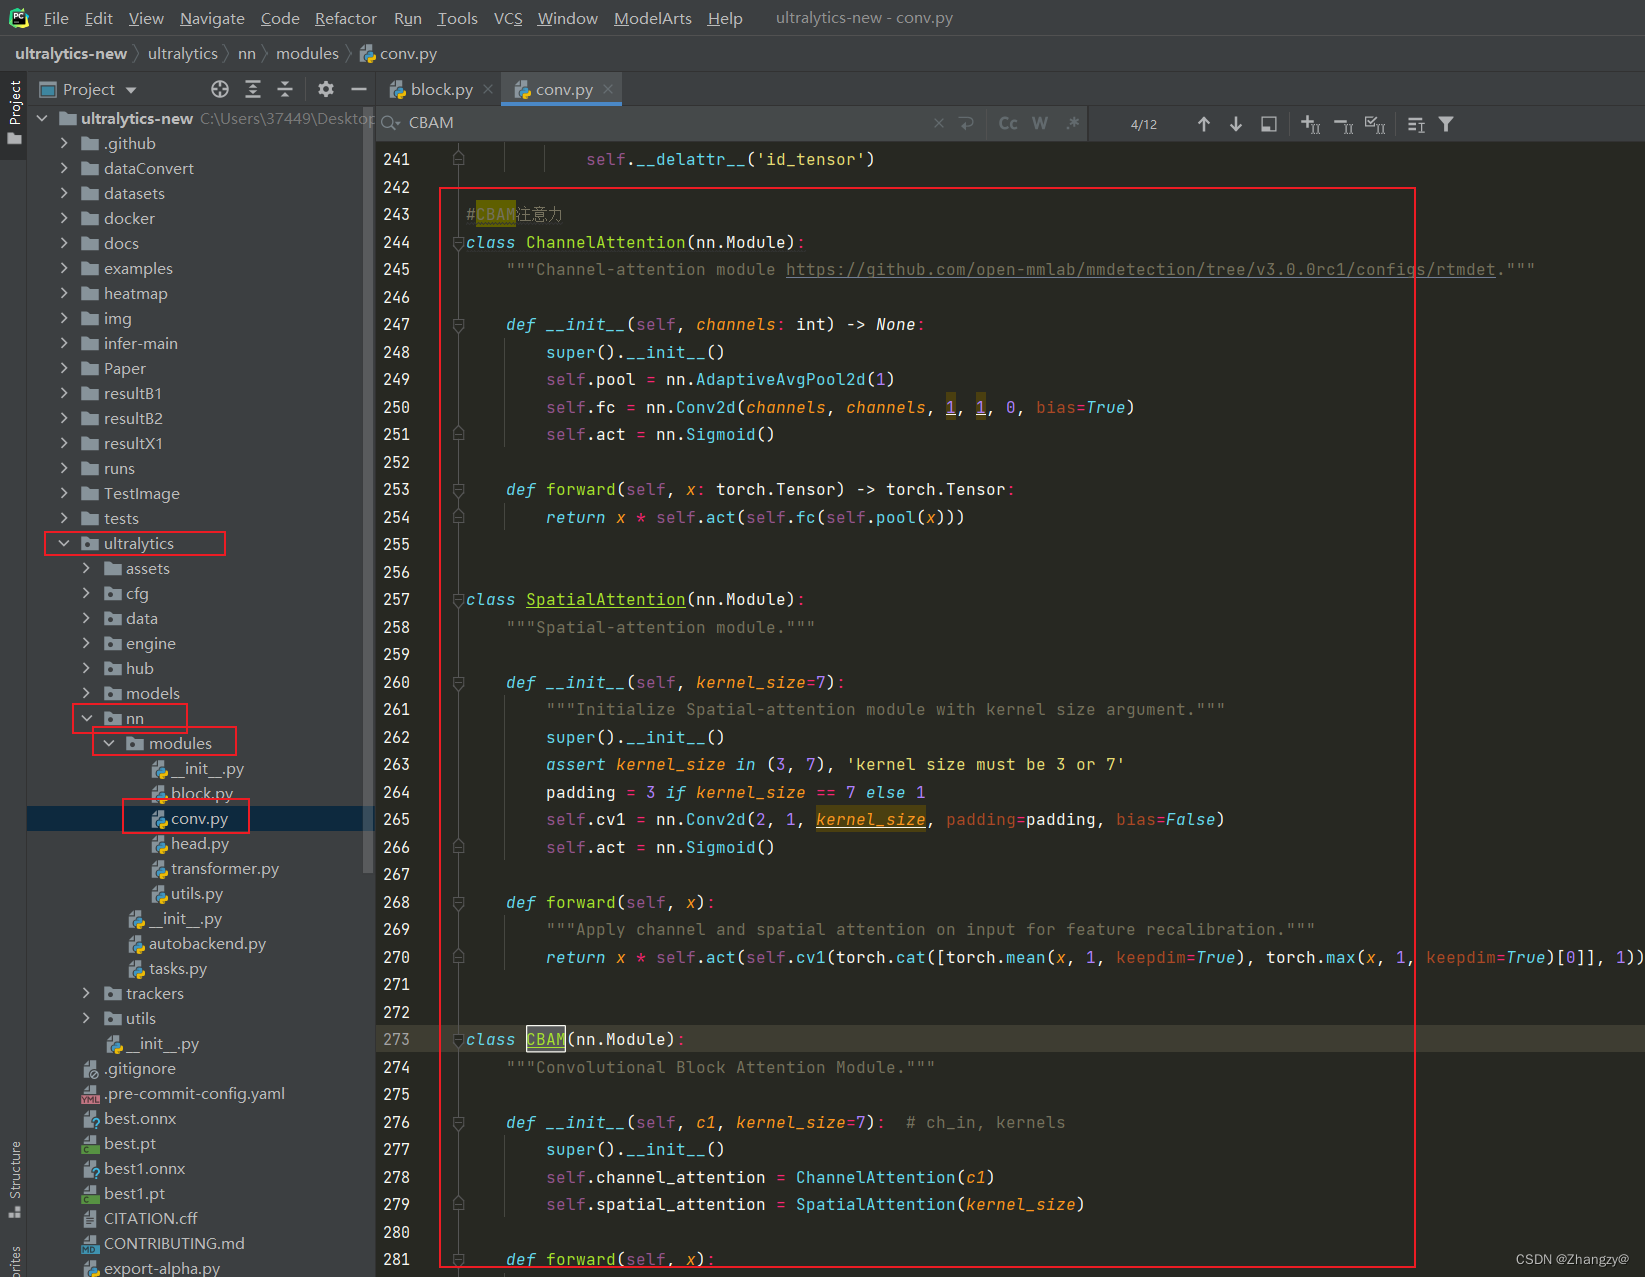Open the Navigate menu
The width and height of the screenshot is (1645, 1277).
coord(212,18)
